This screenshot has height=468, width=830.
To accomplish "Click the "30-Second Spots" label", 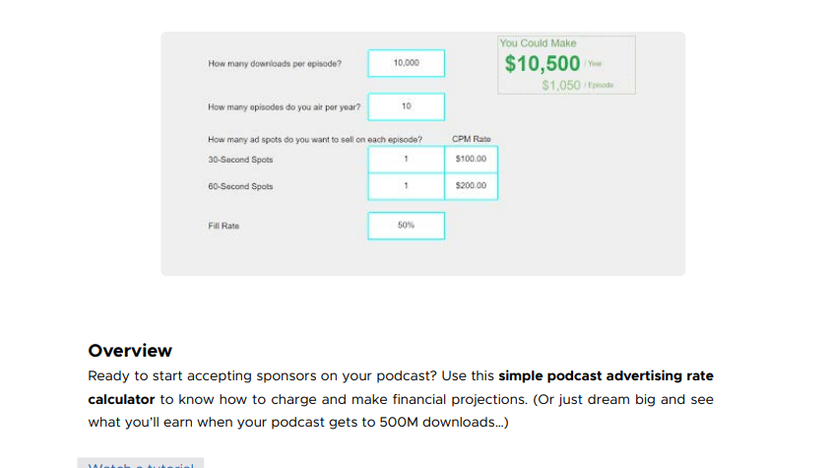I will [240, 159].
